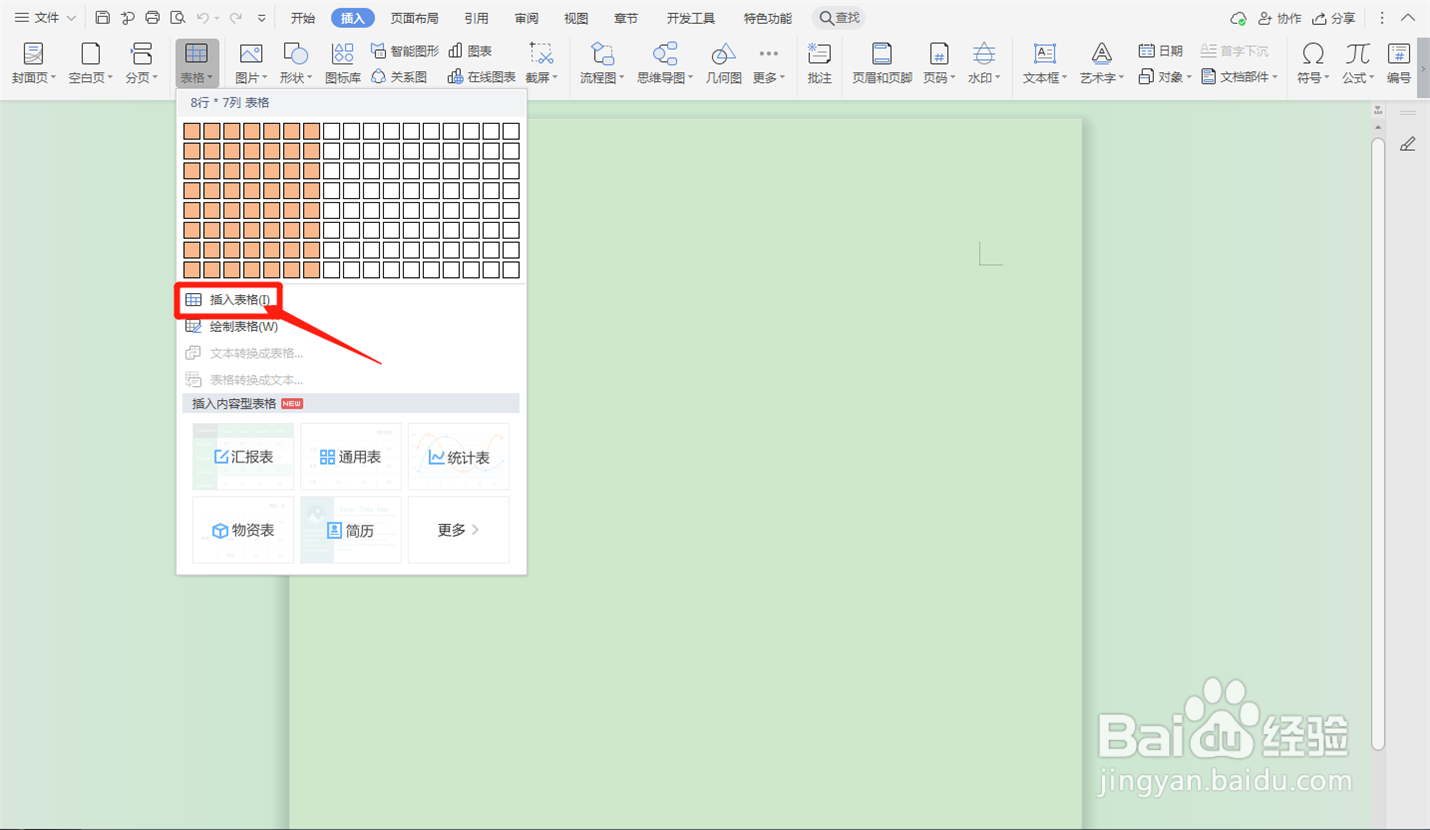Select the 物资表 template
This screenshot has width=1430, height=830.
[243, 530]
